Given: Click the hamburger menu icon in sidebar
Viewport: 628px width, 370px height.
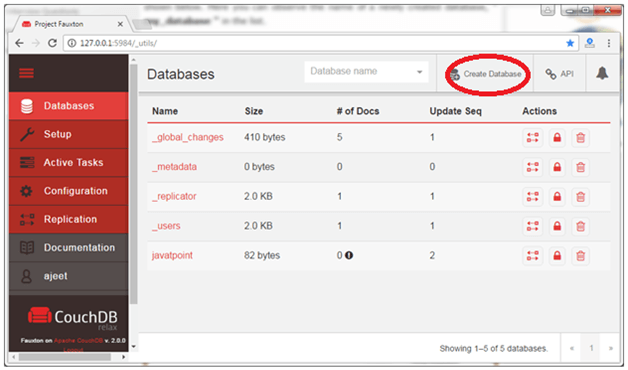Looking at the screenshot, I should pos(26,73).
